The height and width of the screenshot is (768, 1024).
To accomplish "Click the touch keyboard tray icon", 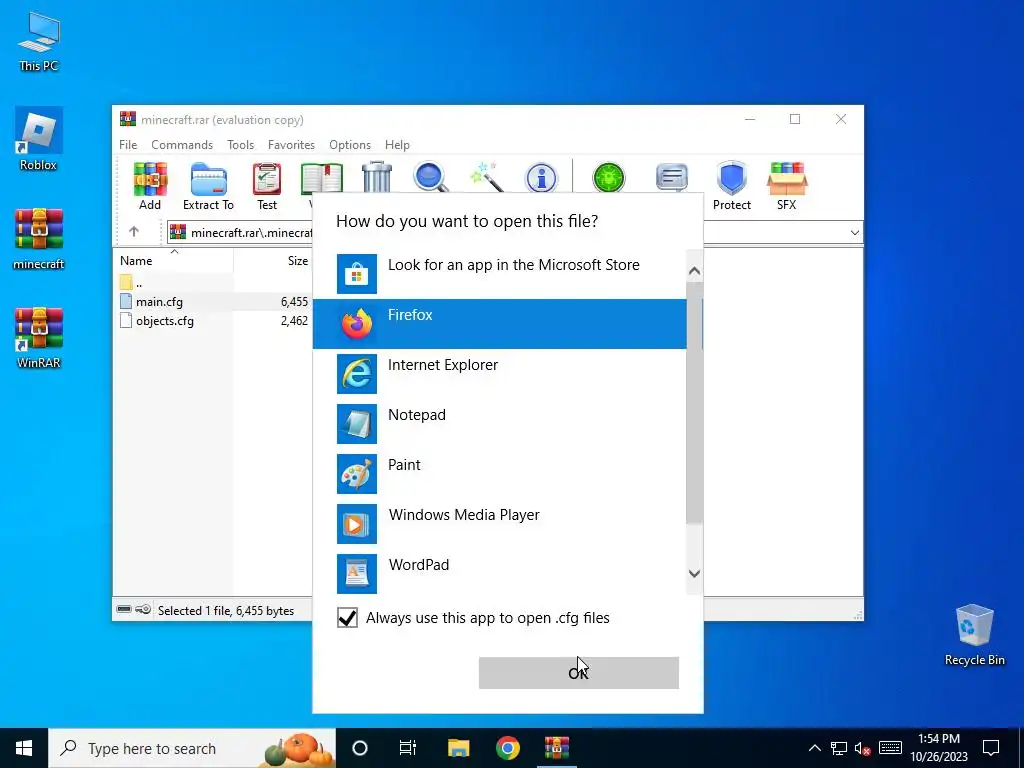I will tap(890, 748).
